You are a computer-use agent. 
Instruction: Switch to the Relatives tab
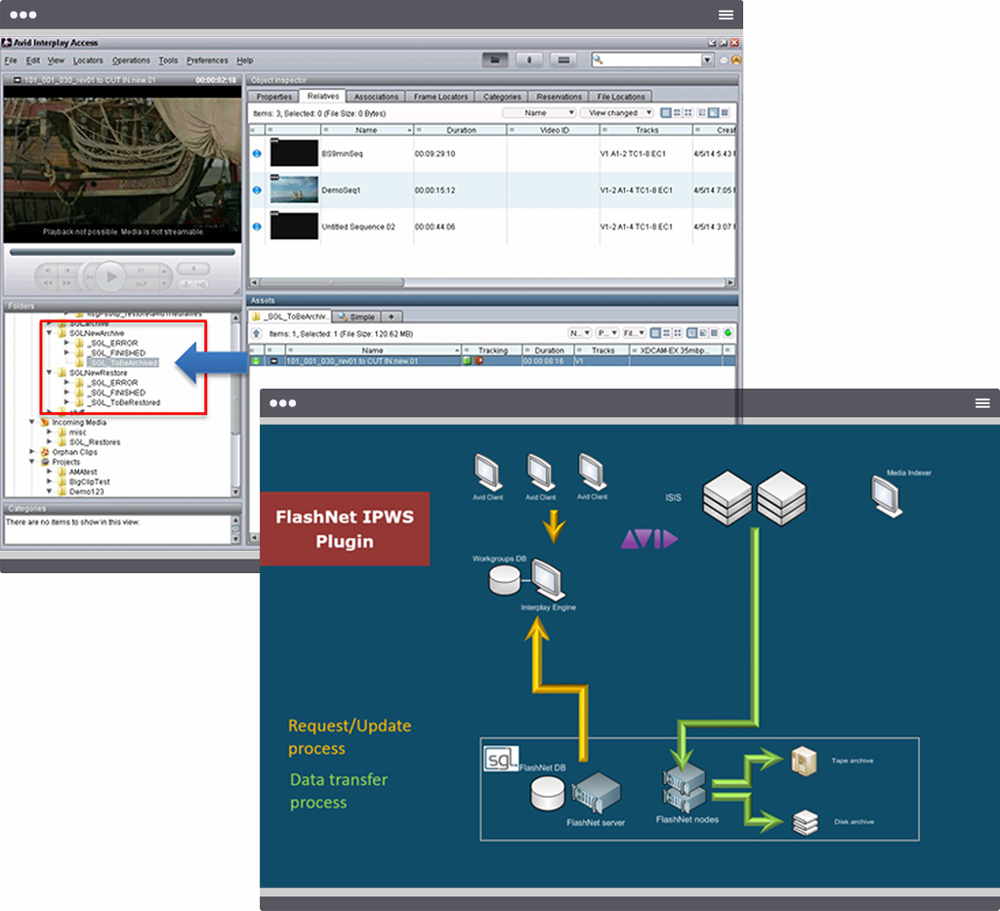[x=323, y=96]
